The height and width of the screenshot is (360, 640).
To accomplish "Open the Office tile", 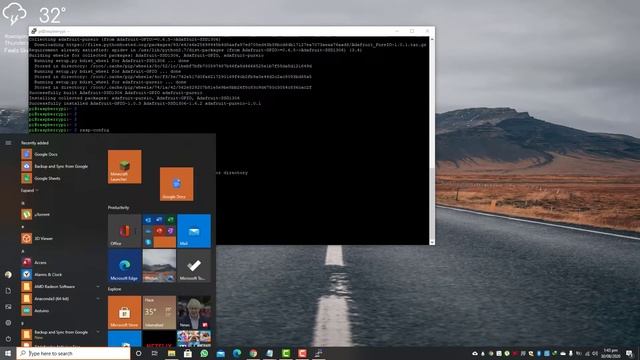I will [124, 231].
